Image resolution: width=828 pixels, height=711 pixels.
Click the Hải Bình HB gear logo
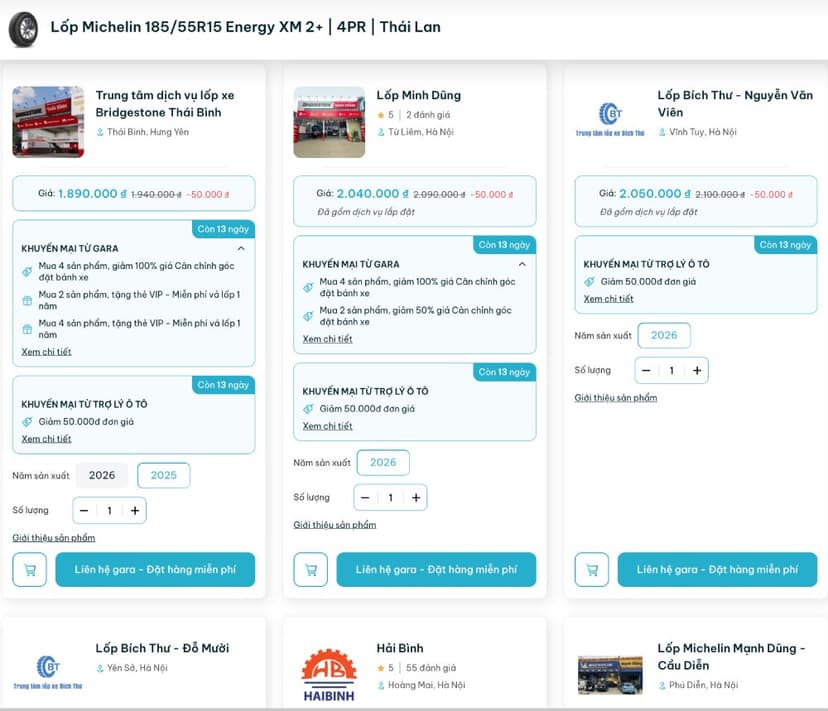pos(329,675)
